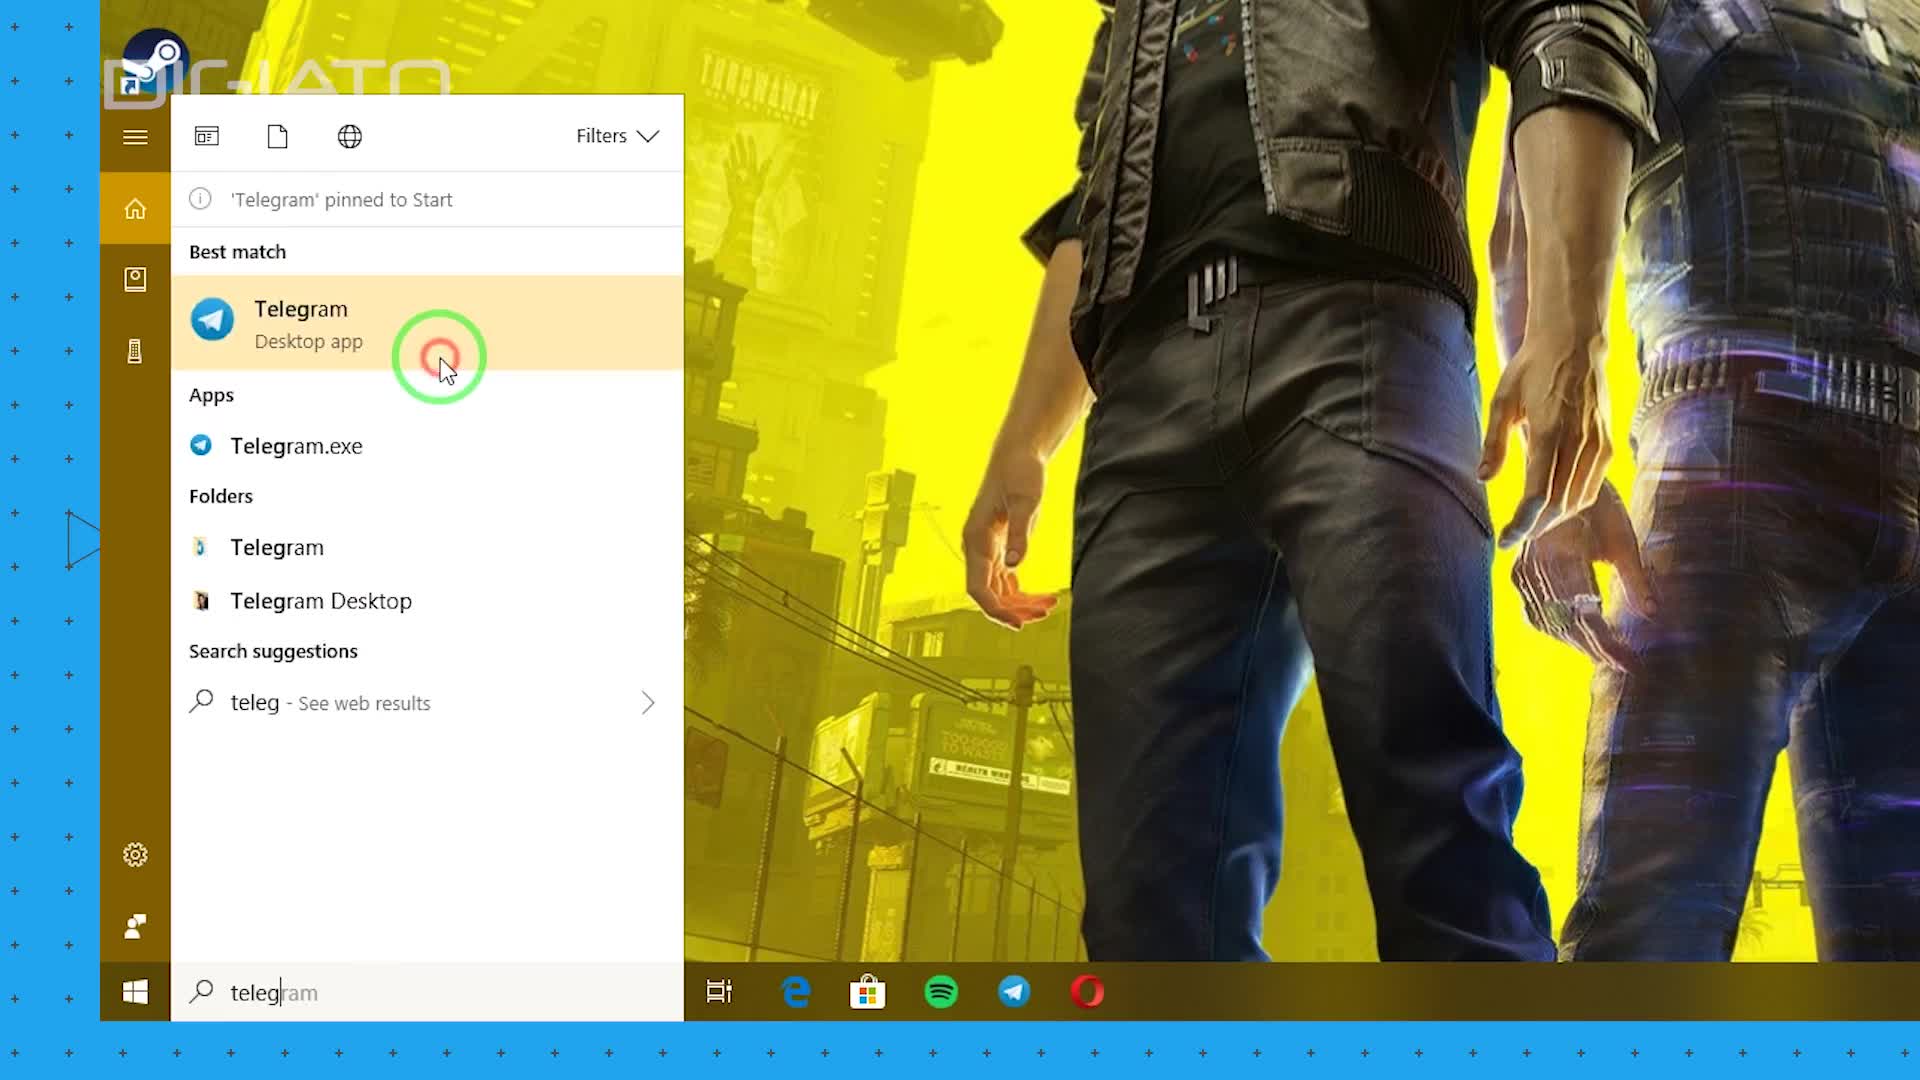Open the Telegram folder result
Screen dimensions: 1920x1080
[277, 547]
